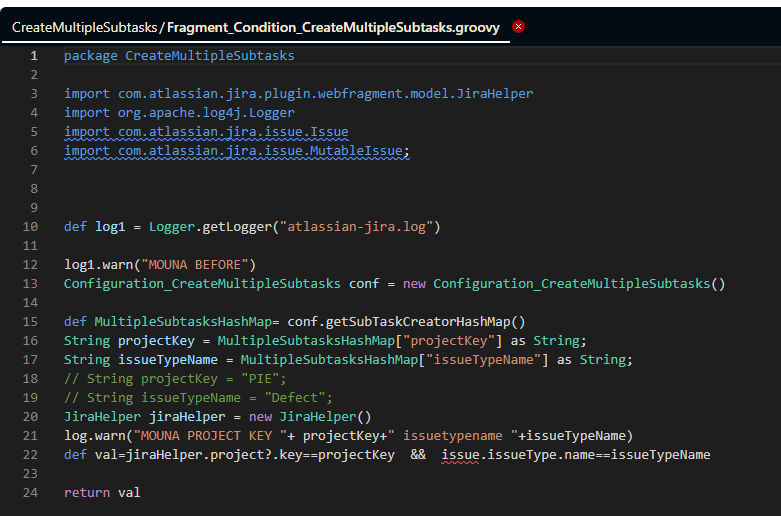
Task: Click line number 22 in gutter
Action: point(30,455)
